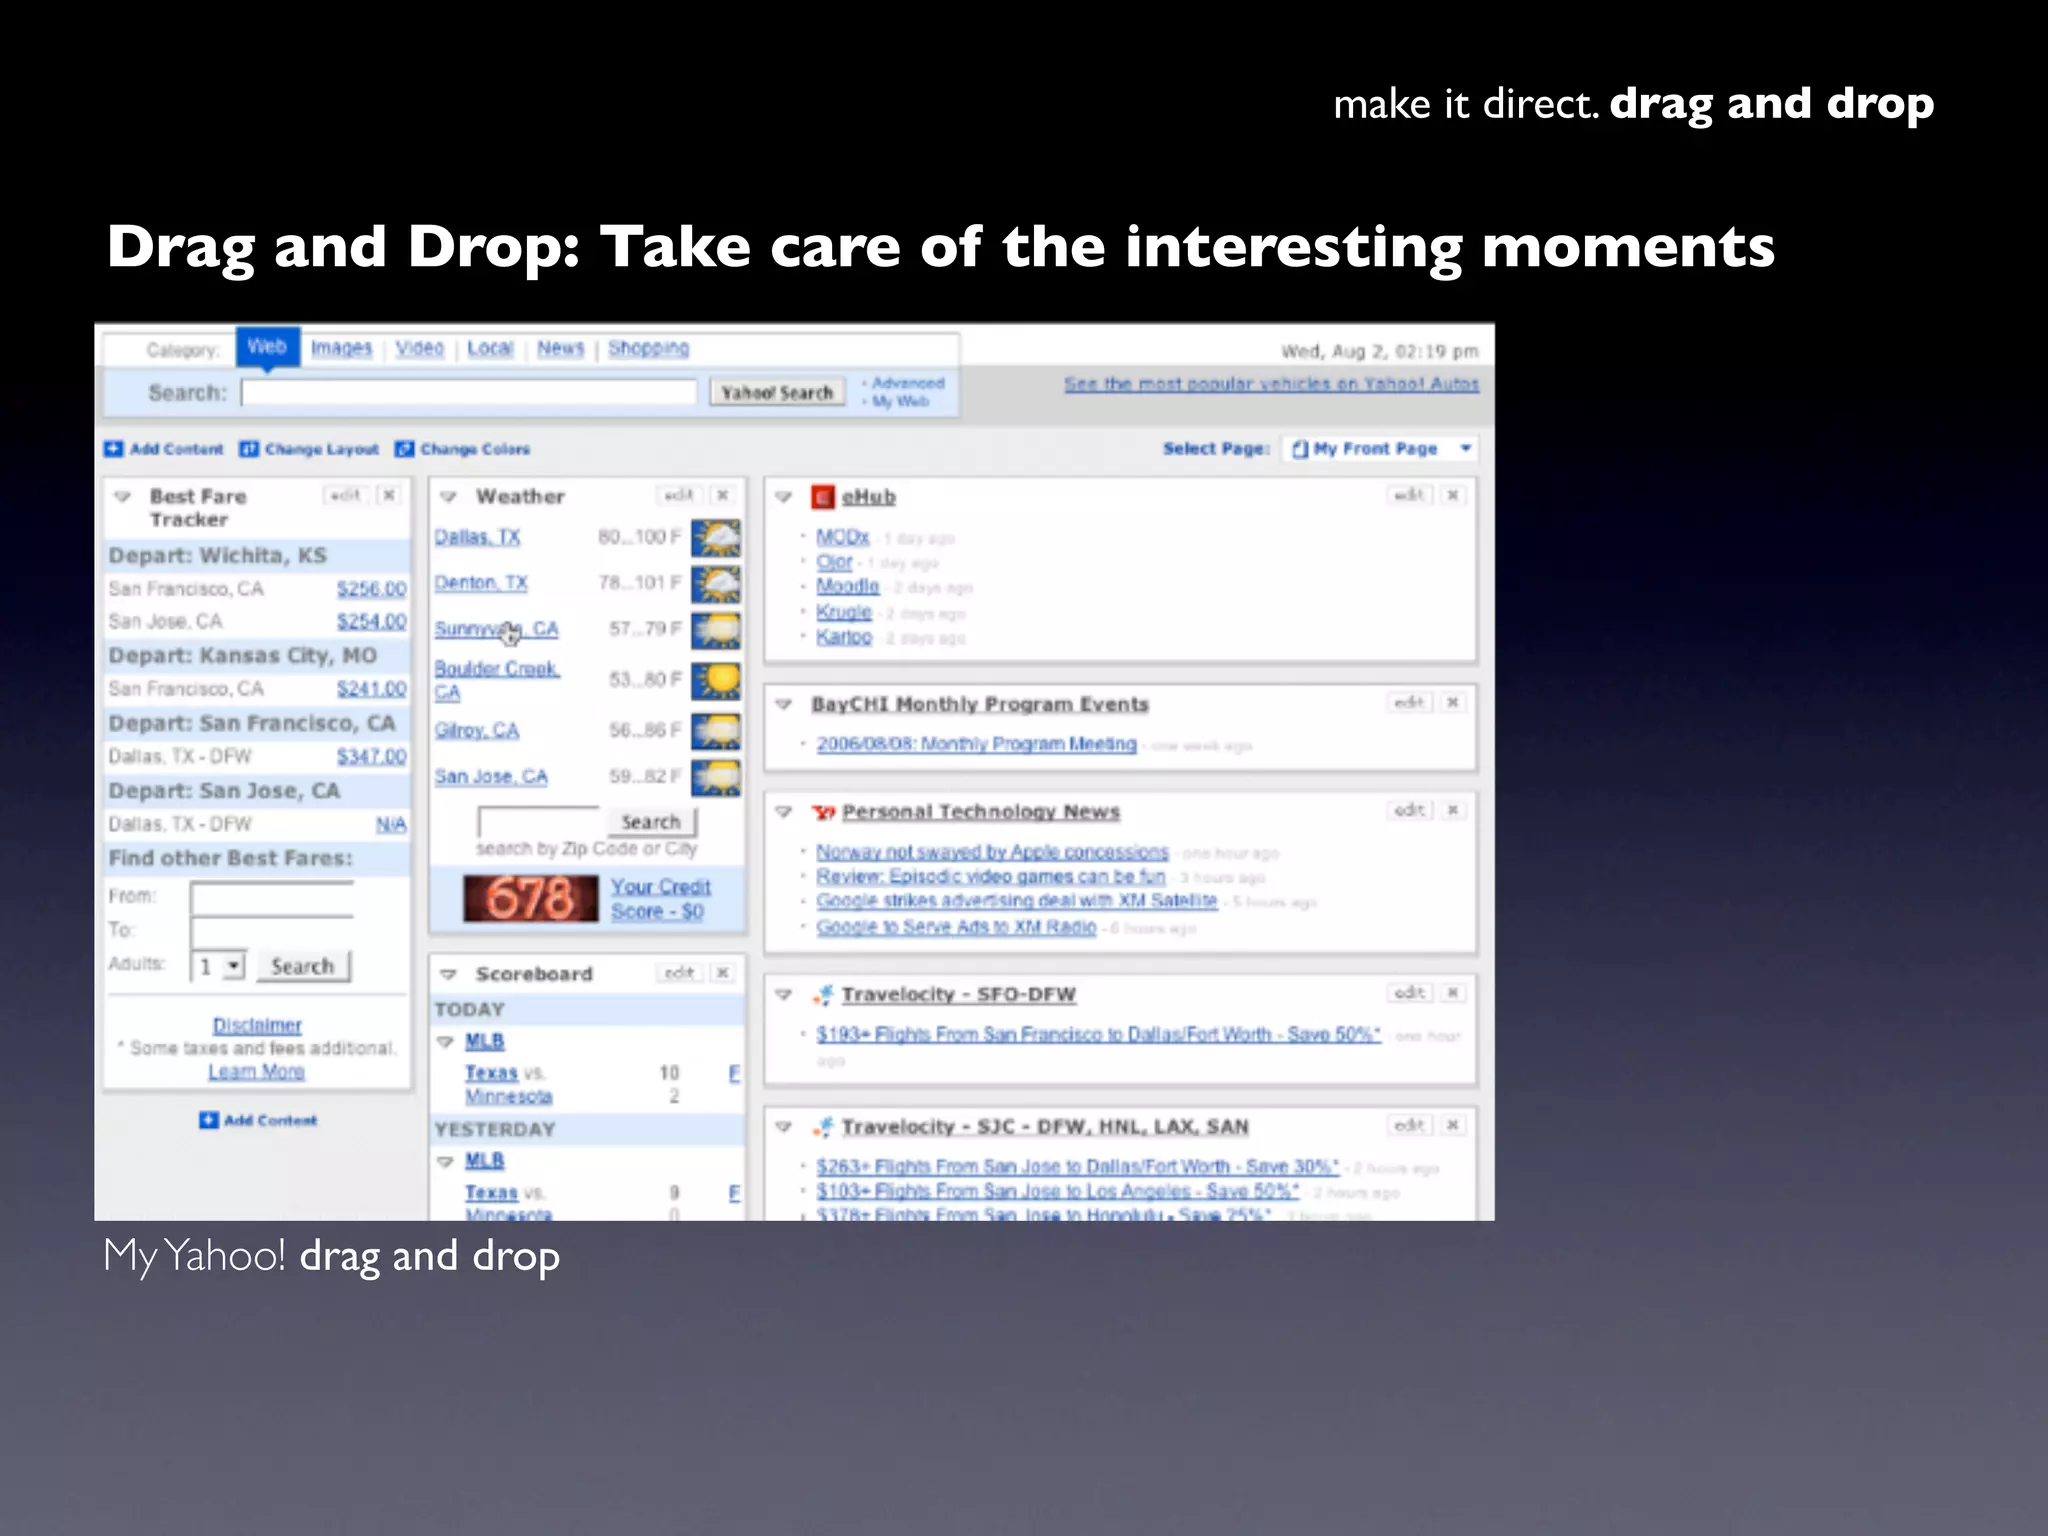This screenshot has width=2048, height=1536.
Task: Click the Yahoo! Search button
Action: click(777, 393)
